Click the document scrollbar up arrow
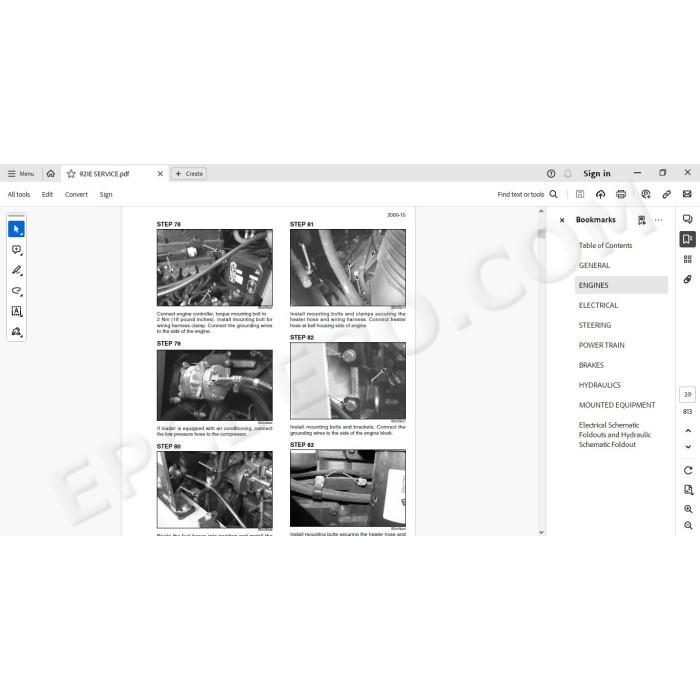Viewport: 700px width, 700px height. tap(541, 212)
